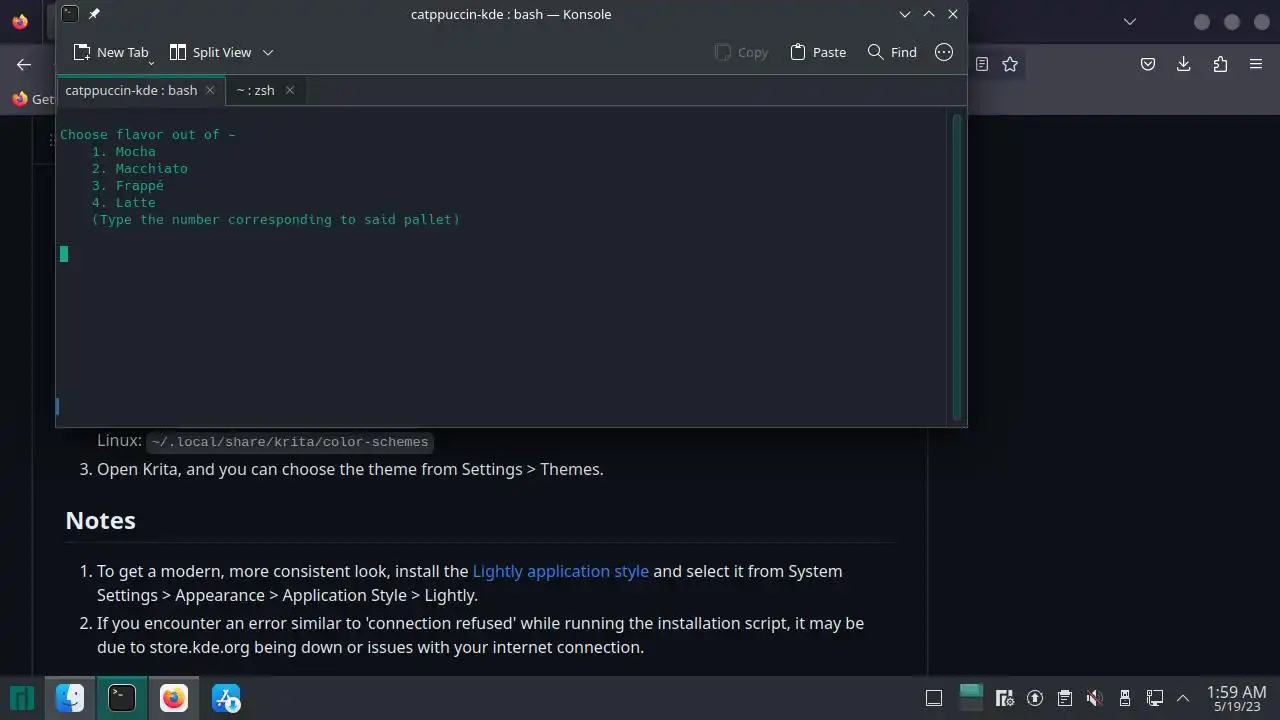The image size is (1280, 720).
Task: Open a New Tab in Konsole
Action: click(x=110, y=52)
